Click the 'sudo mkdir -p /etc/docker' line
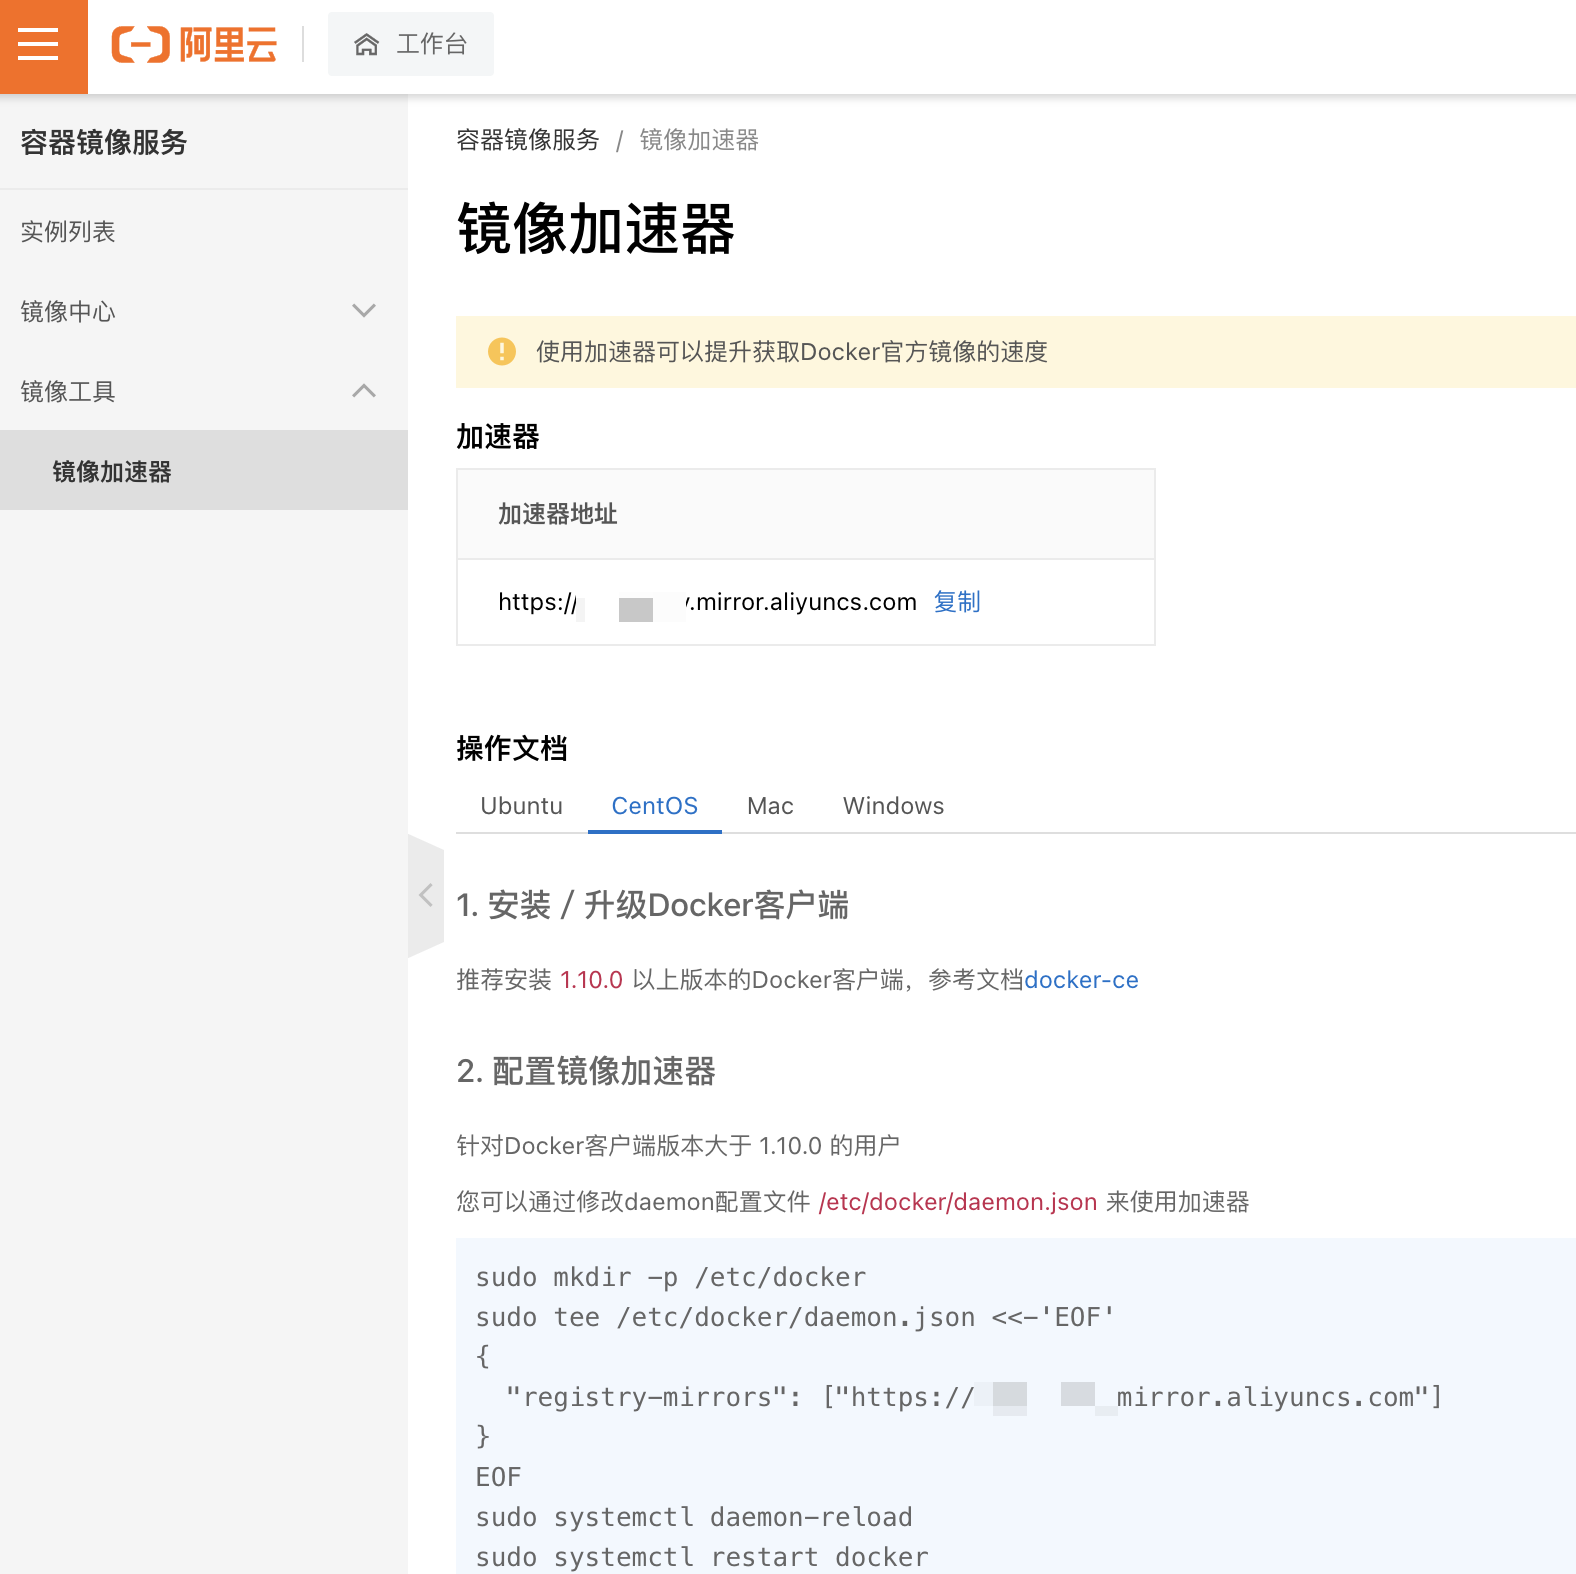This screenshot has height=1574, width=1576. click(671, 1278)
